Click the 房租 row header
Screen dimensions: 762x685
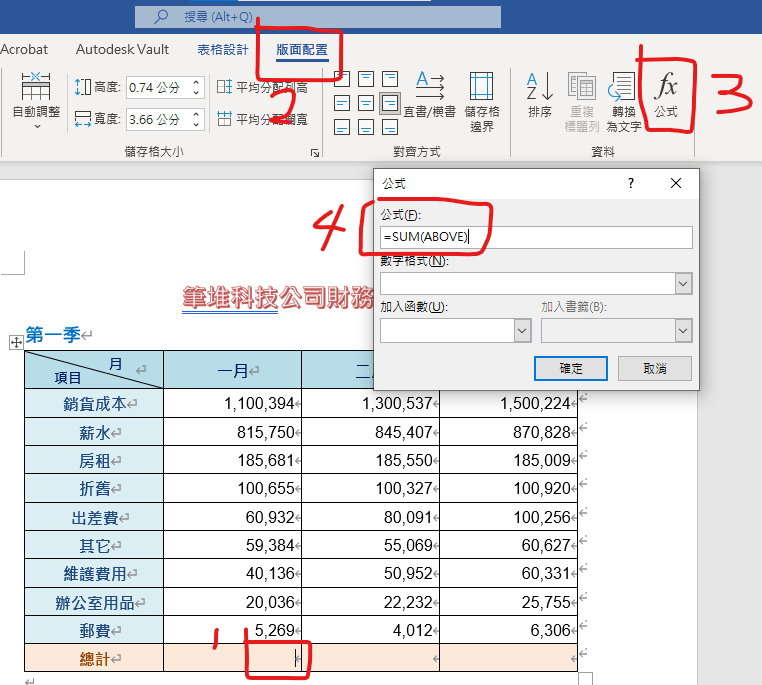coord(94,460)
